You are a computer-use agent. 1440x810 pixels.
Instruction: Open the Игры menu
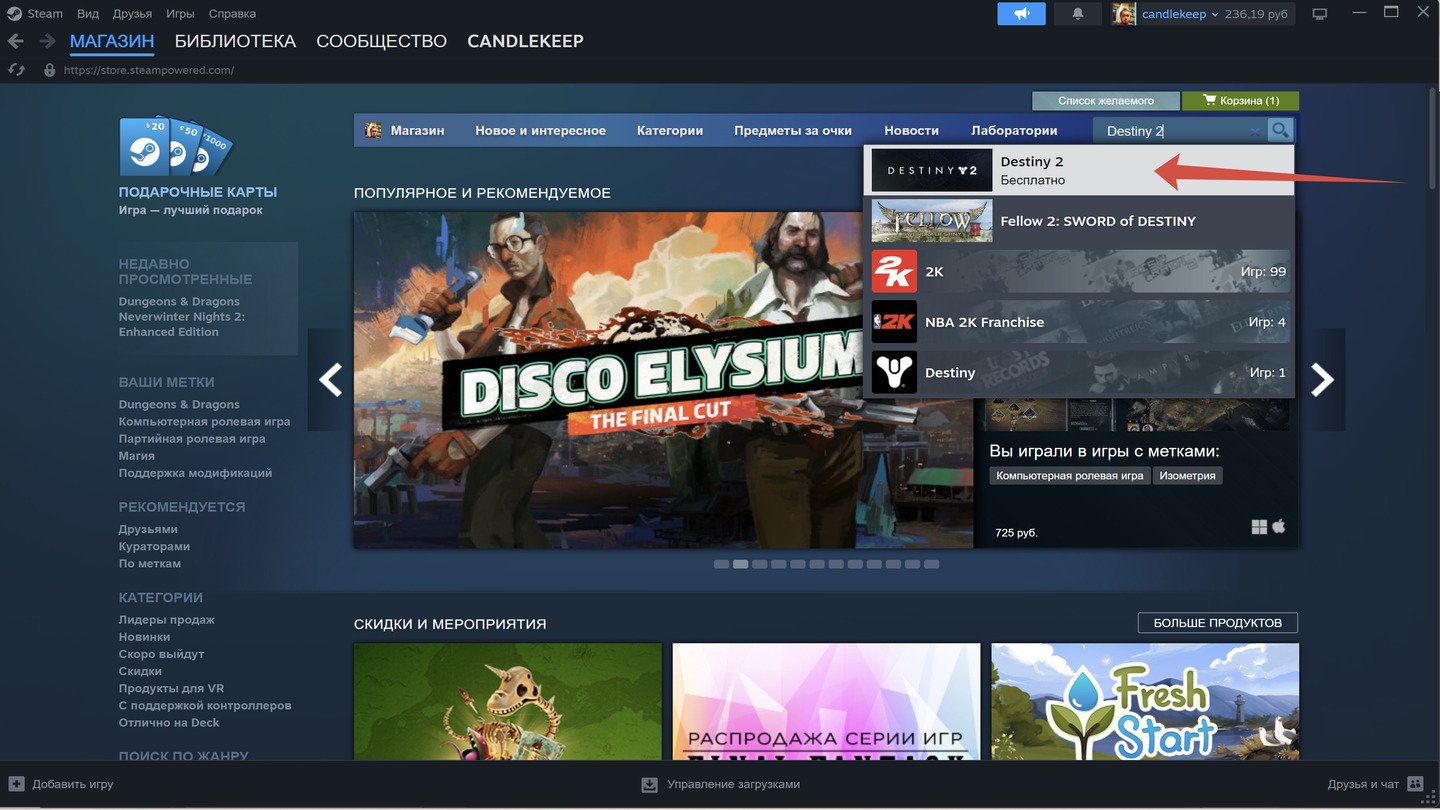pyautogui.click(x=180, y=14)
